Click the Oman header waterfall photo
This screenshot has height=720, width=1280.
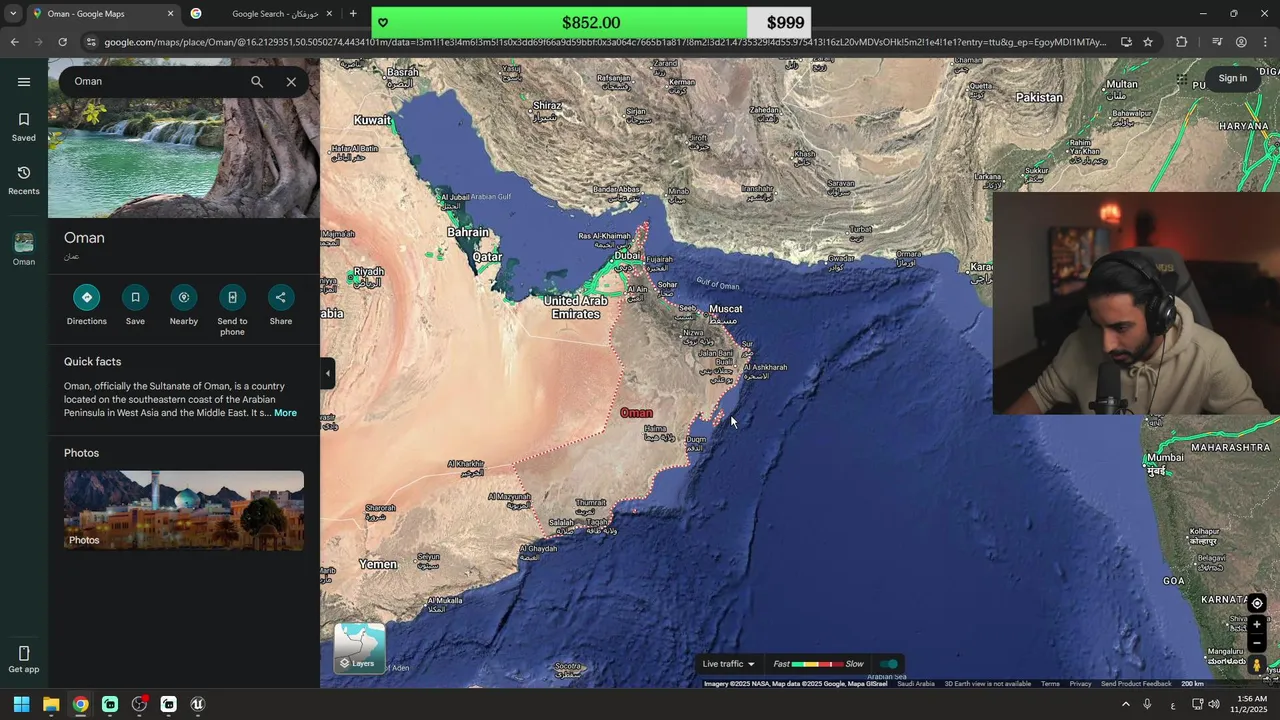pyautogui.click(x=184, y=157)
